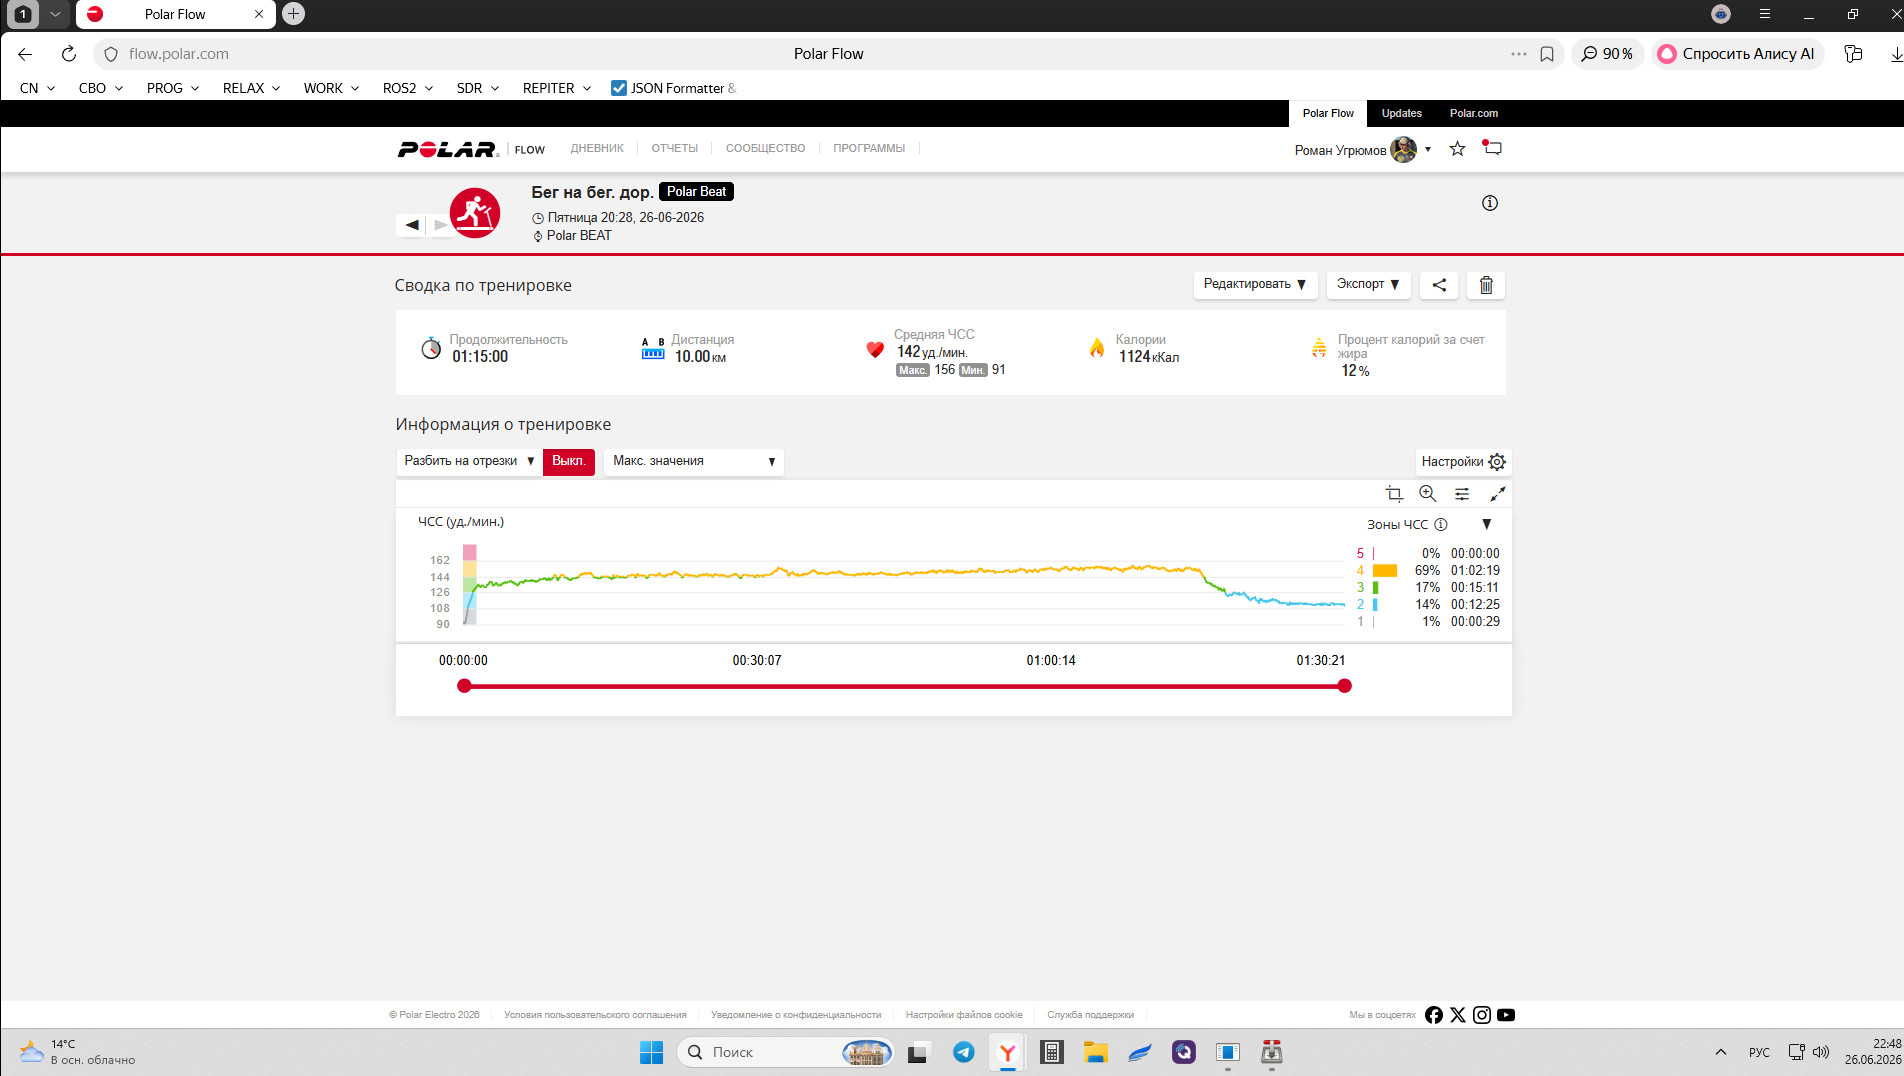Screen dimensions: 1904x1076
Task: Click the zoom-in magnifier above the chart
Action: click(x=1428, y=494)
